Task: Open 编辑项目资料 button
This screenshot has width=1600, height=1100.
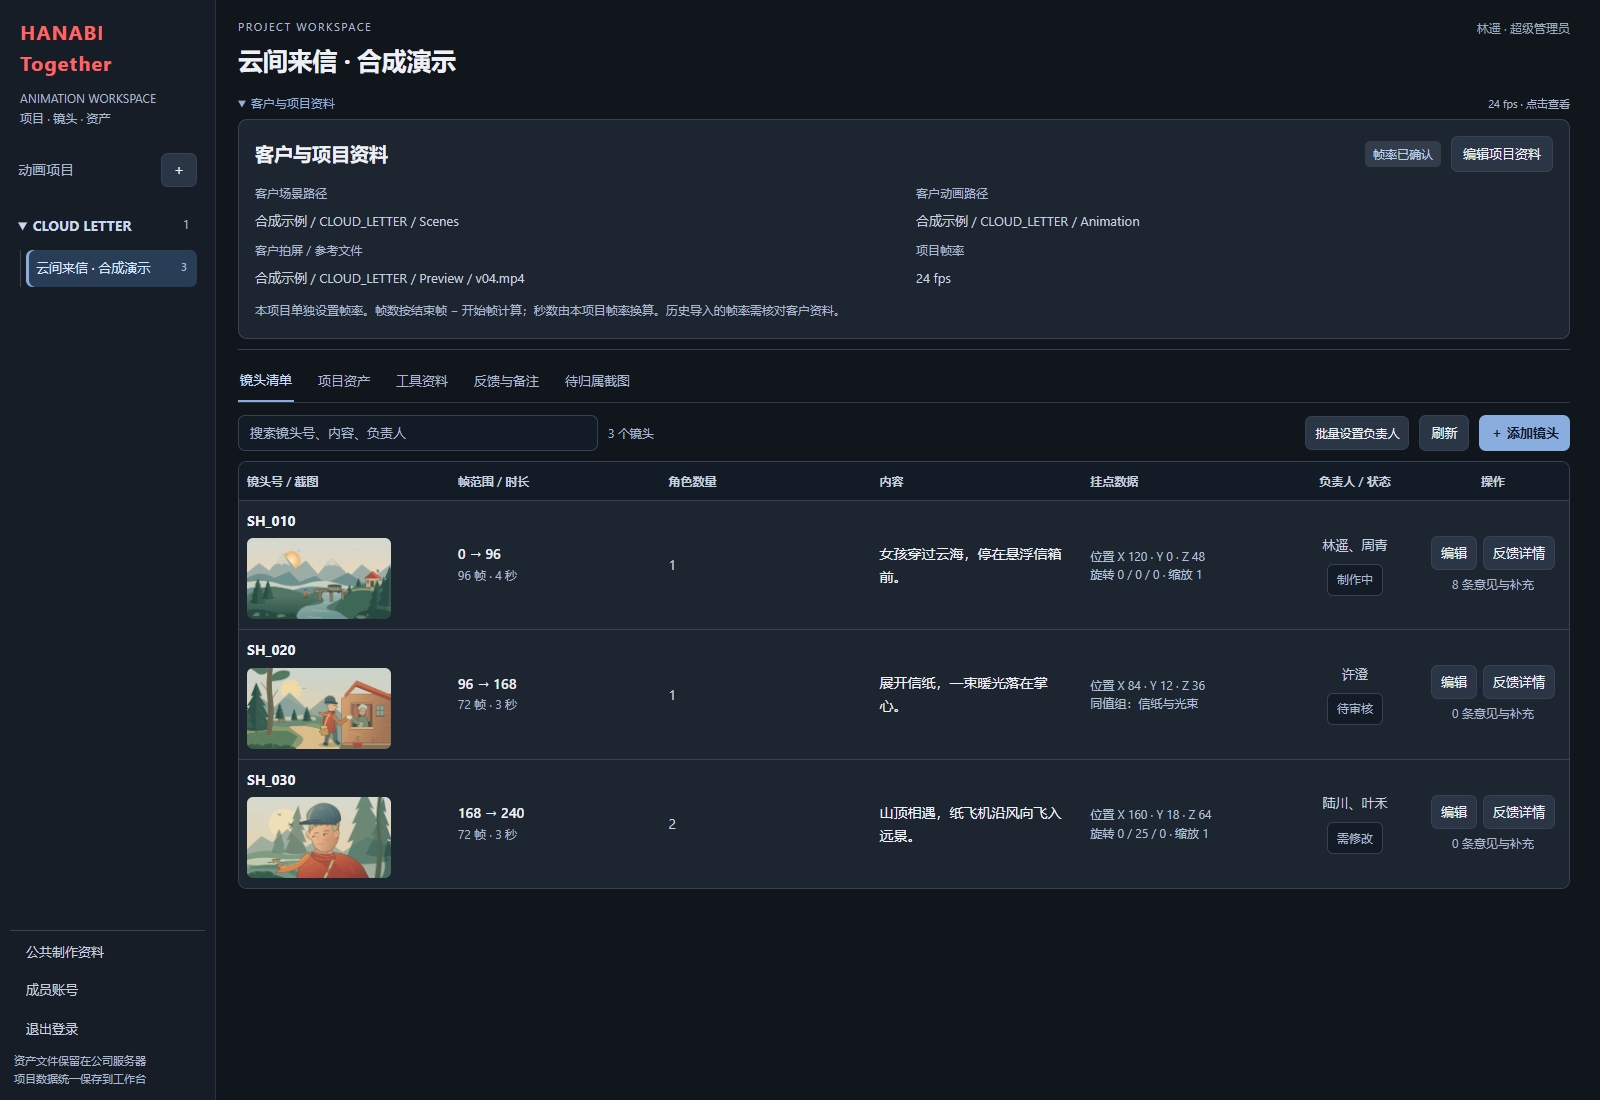Action: (1501, 154)
